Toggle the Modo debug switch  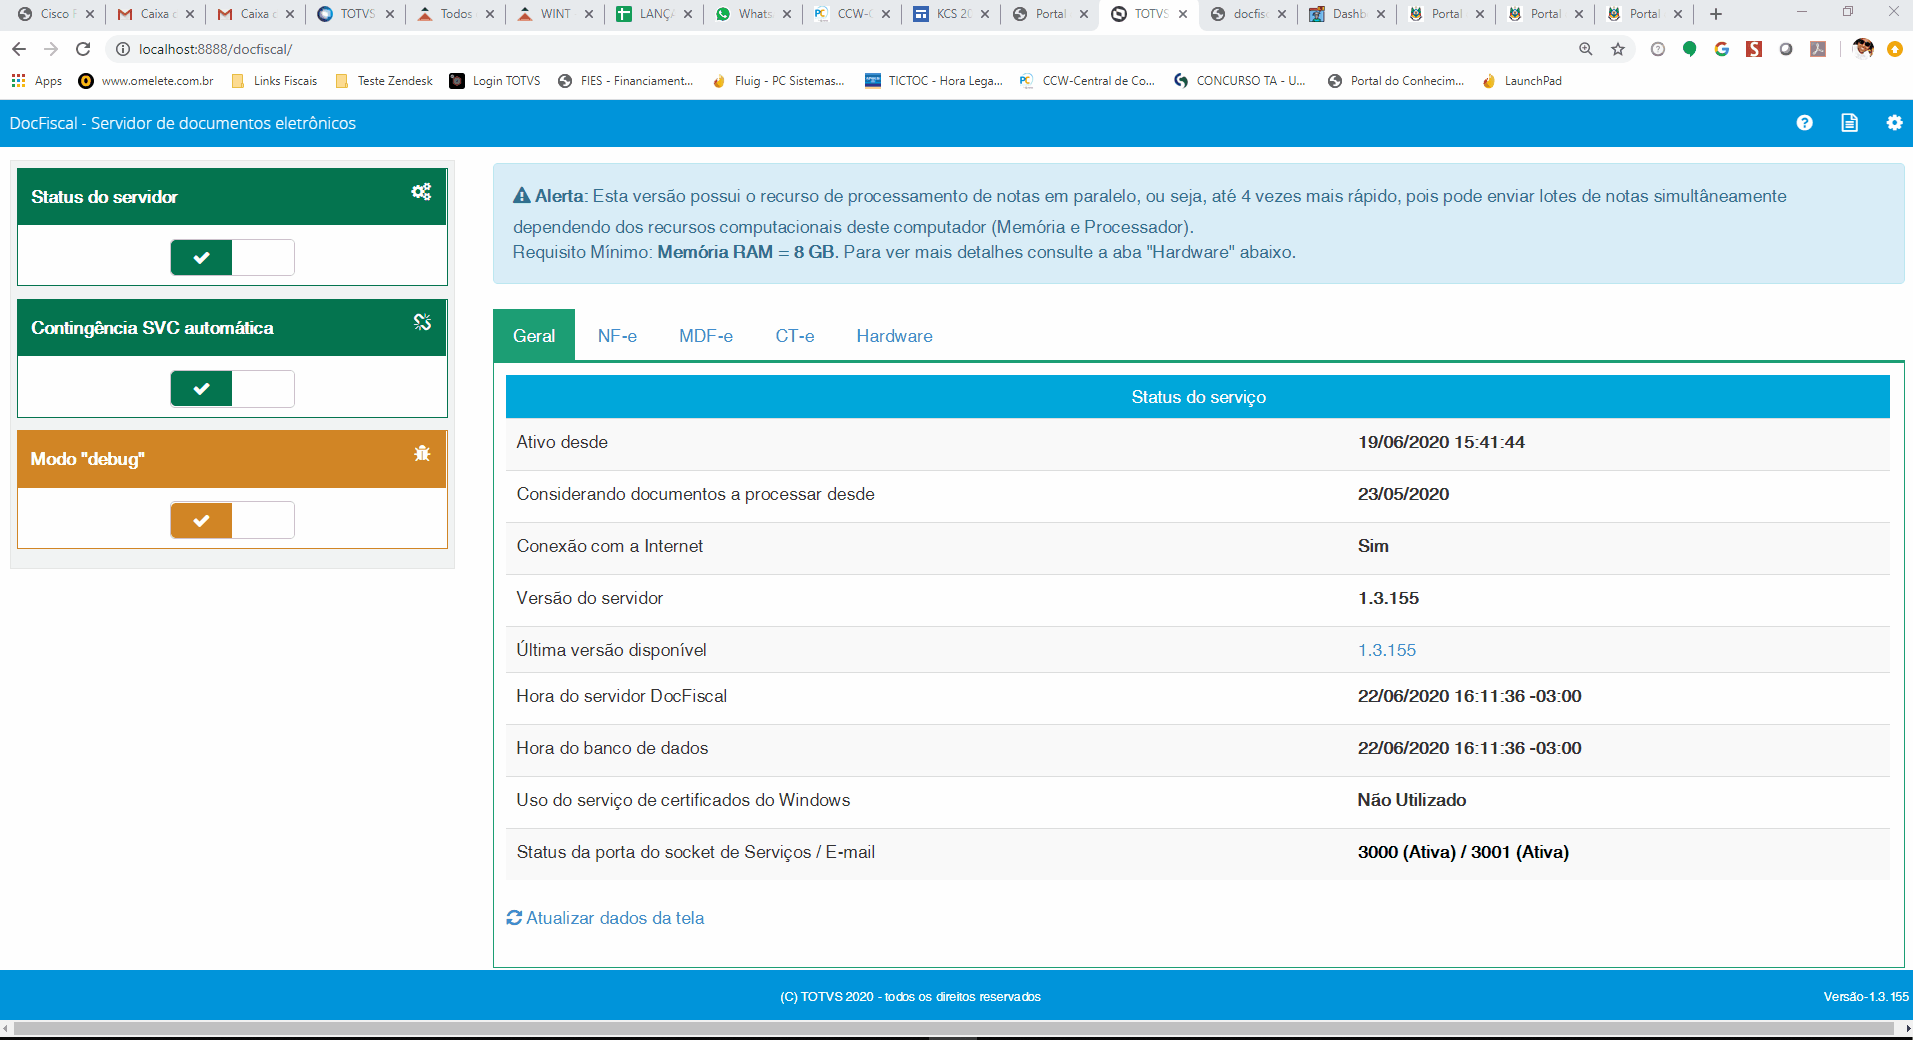point(232,520)
